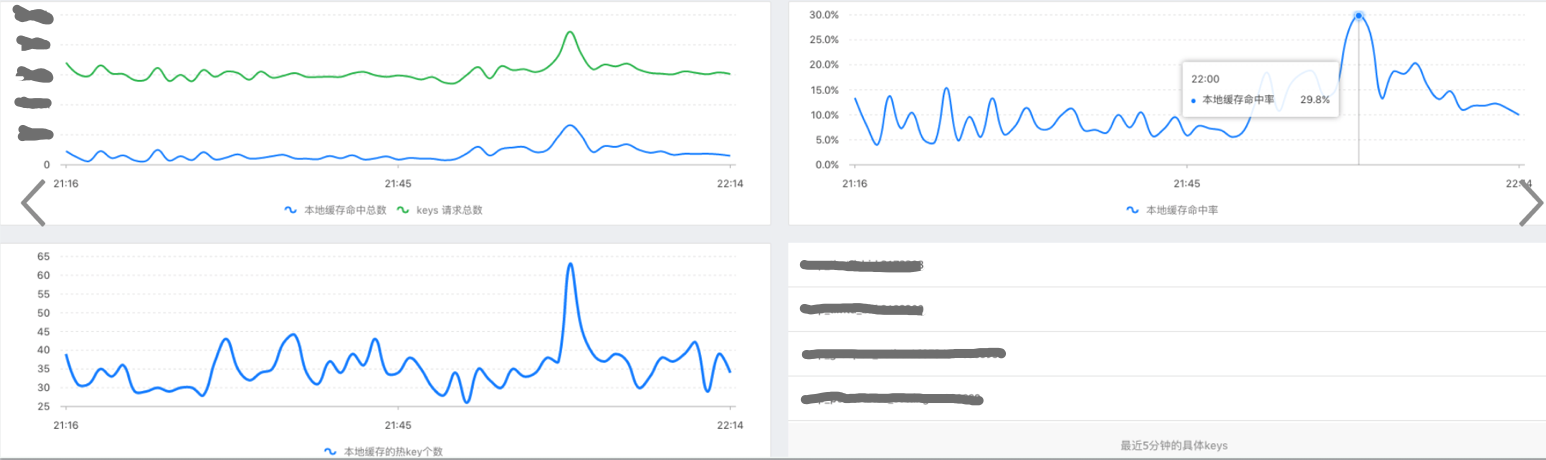Open the fourth redacted key row
The image size is (1546, 460).
click(1167, 398)
